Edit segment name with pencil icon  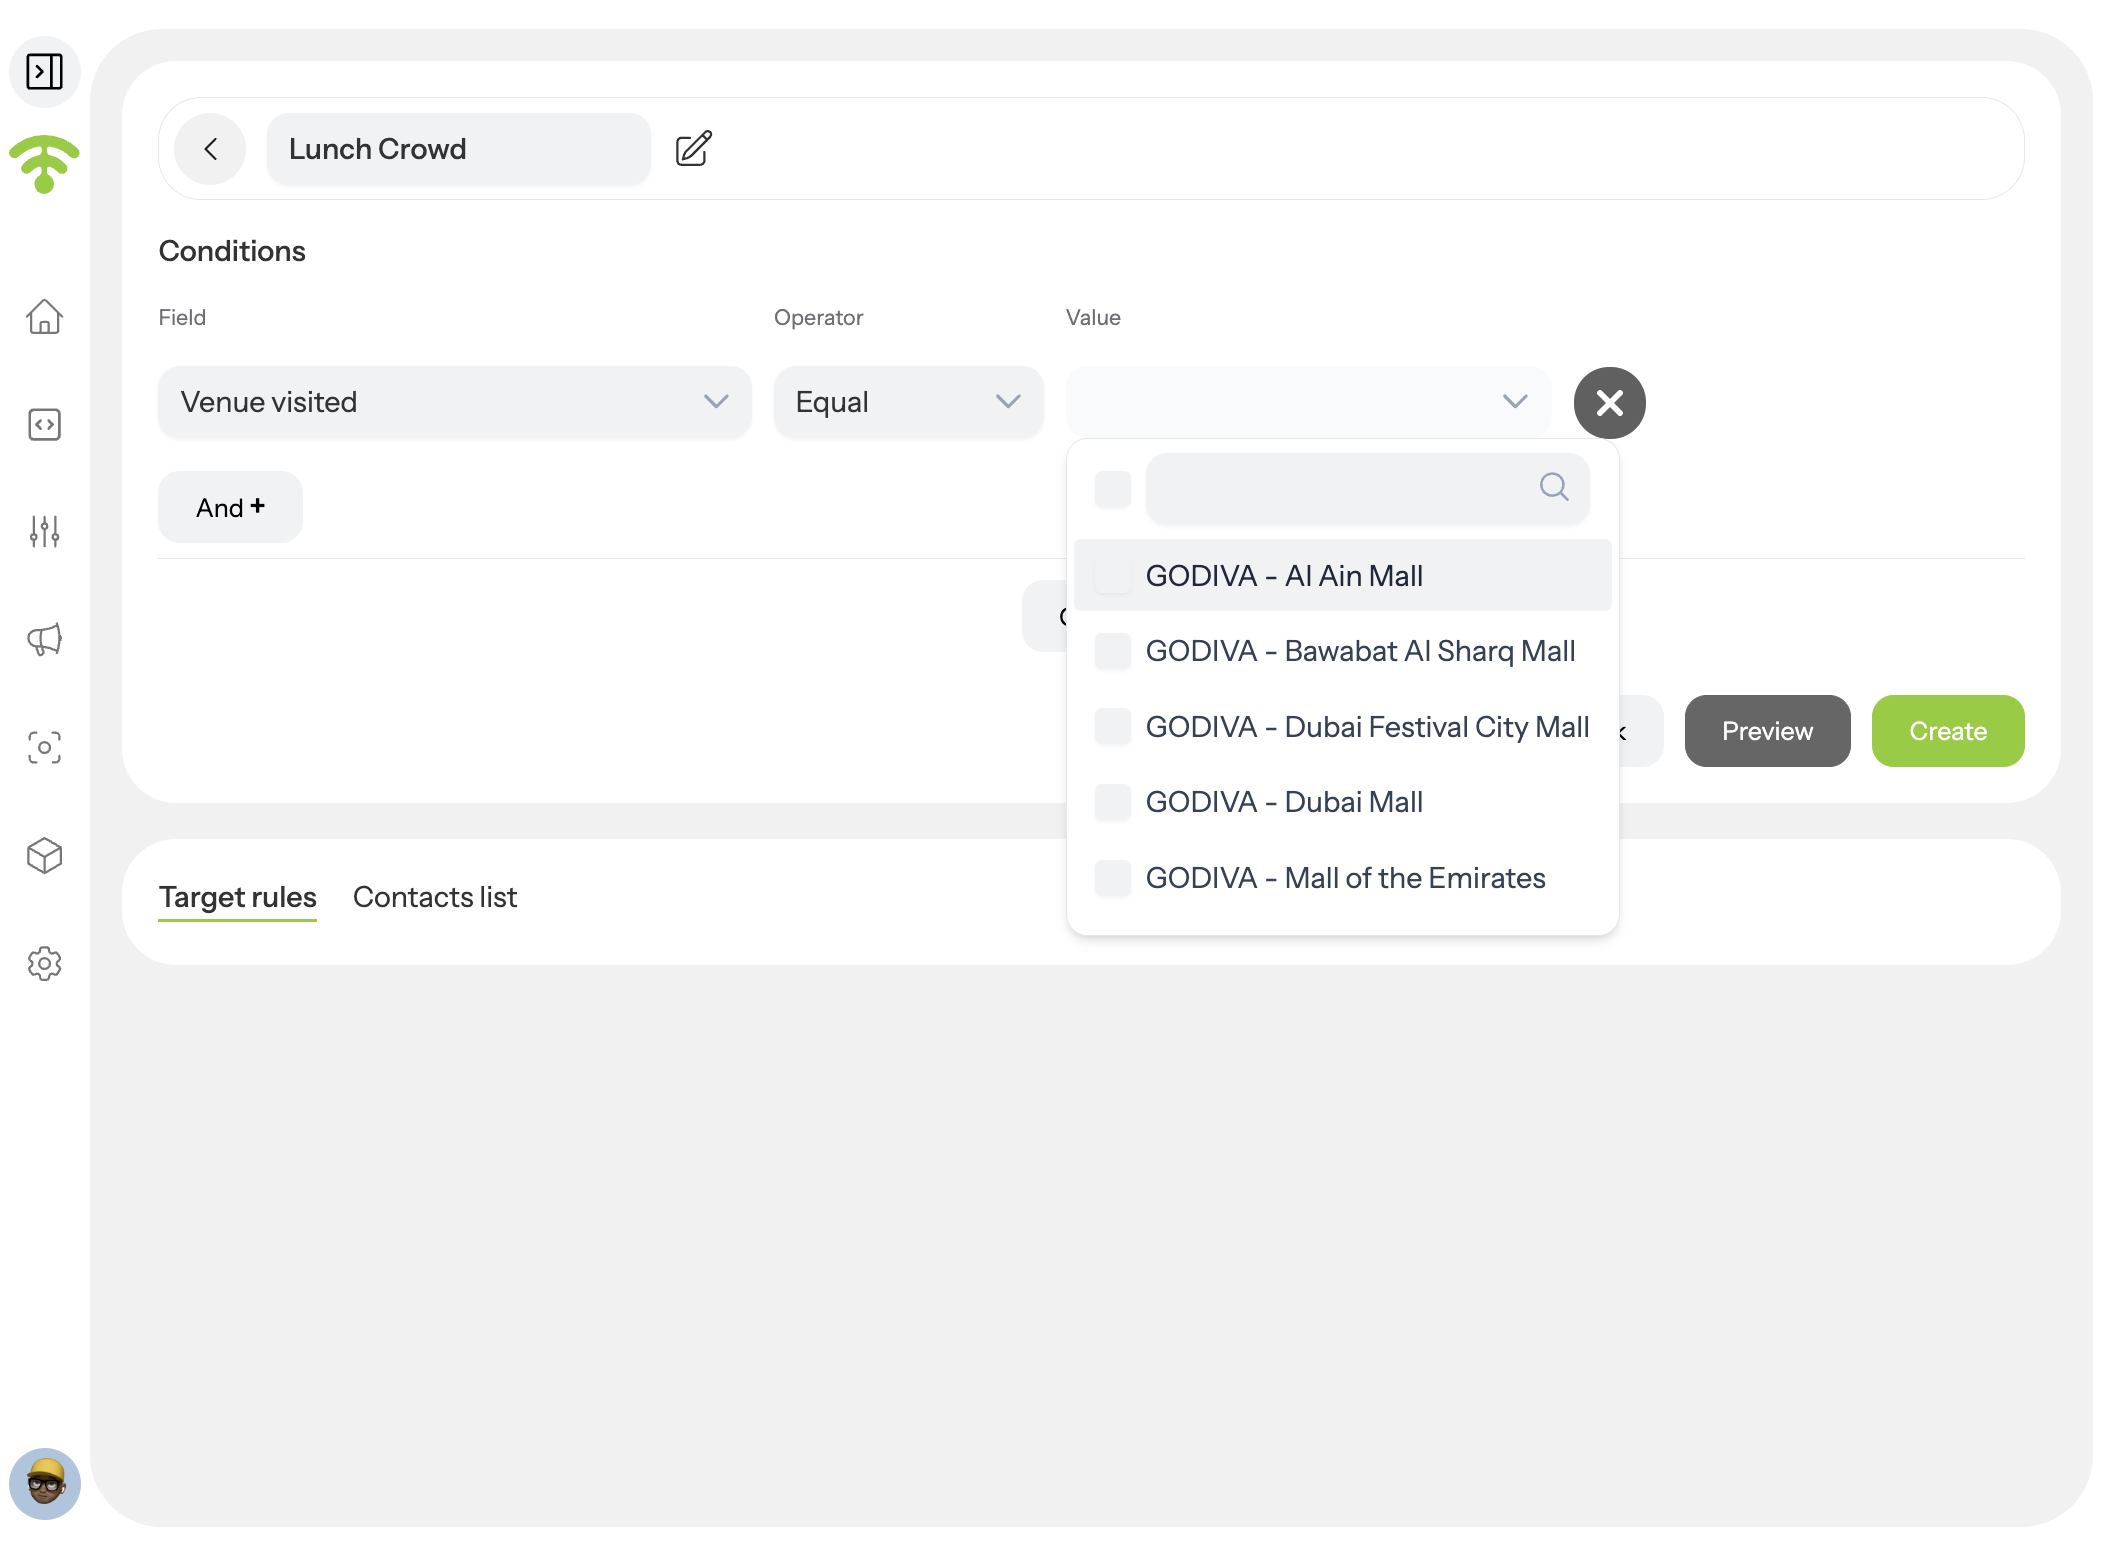[693, 149]
